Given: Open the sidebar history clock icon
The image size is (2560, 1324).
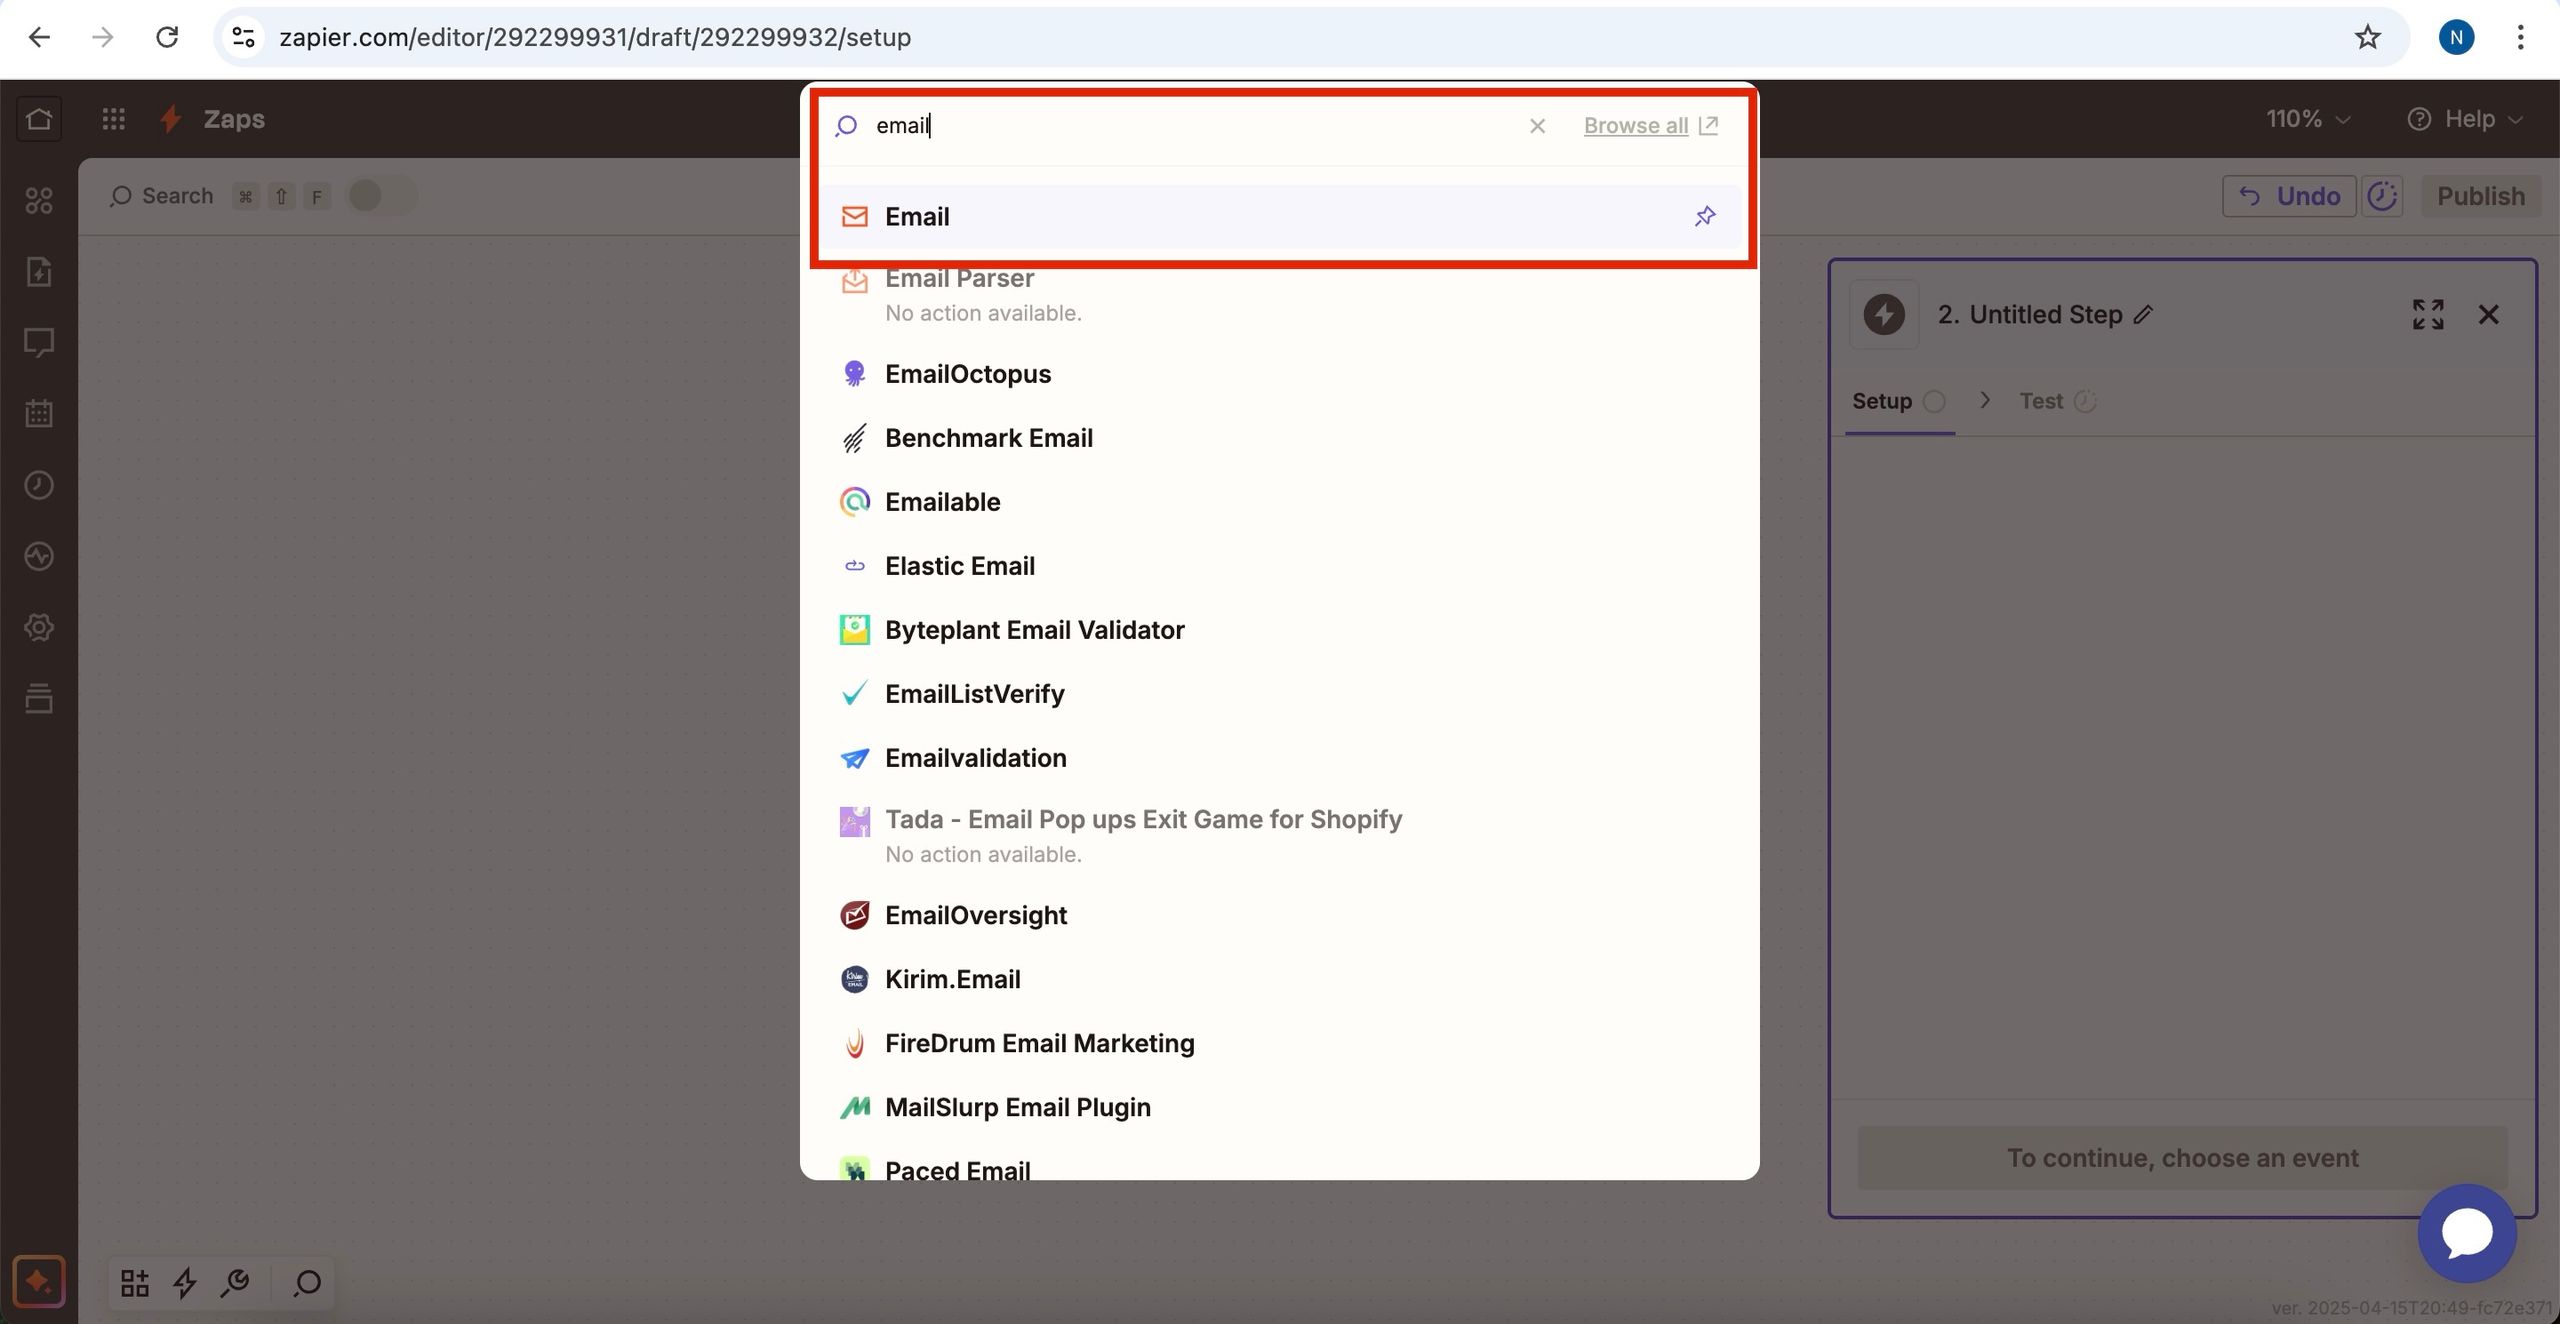Looking at the screenshot, I should [39, 485].
